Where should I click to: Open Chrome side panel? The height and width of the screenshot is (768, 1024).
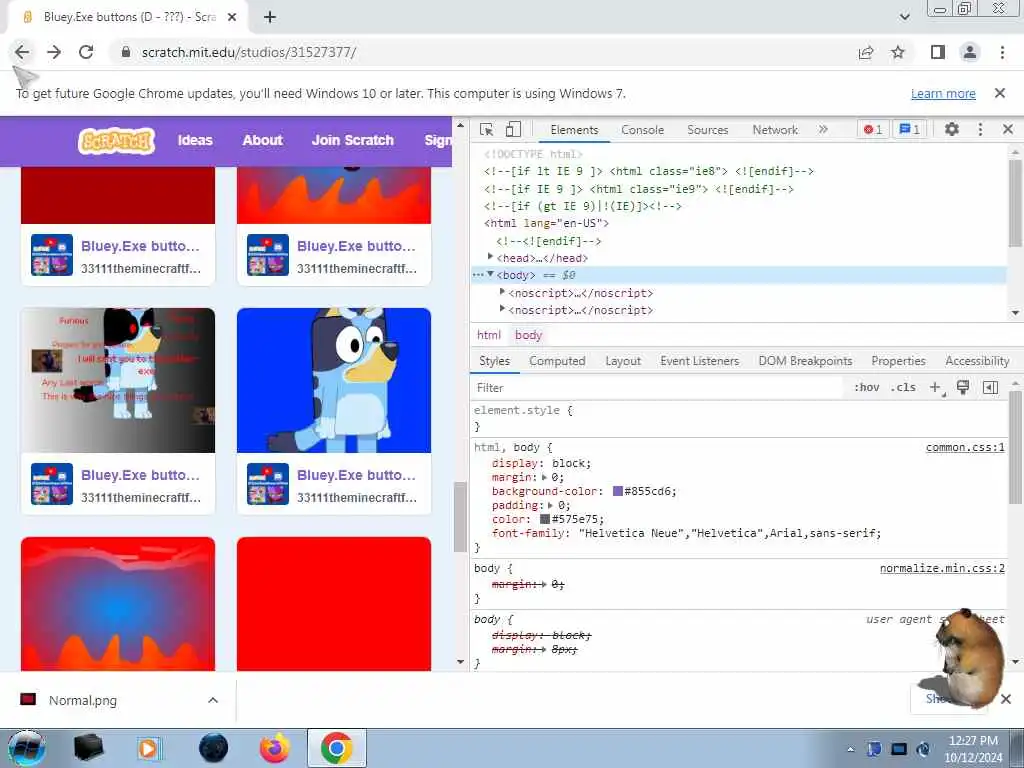(x=938, y=52)
